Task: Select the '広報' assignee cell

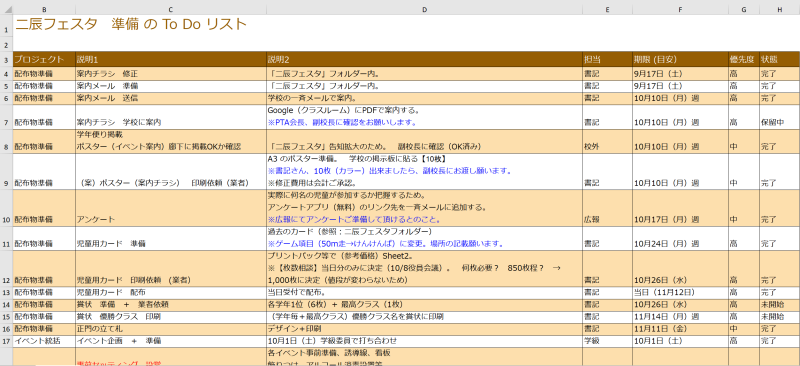Action: coord(607,208)
